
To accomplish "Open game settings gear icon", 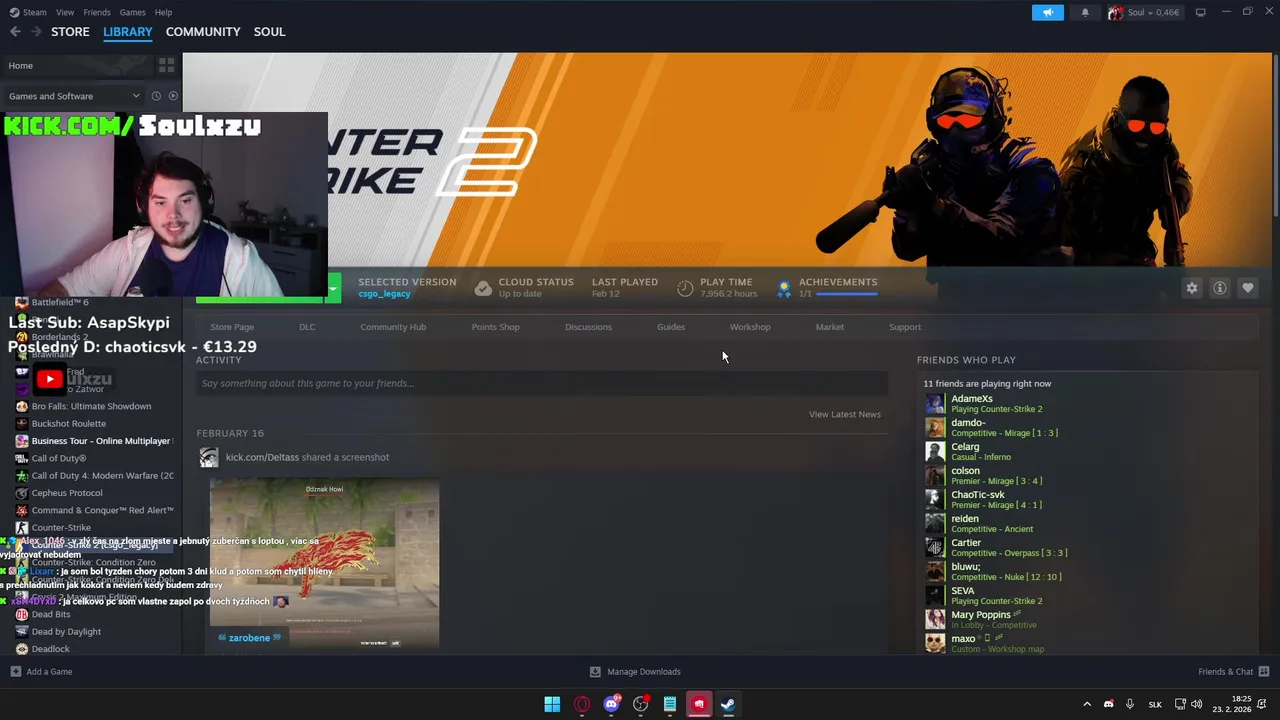I will (1192, 288).
